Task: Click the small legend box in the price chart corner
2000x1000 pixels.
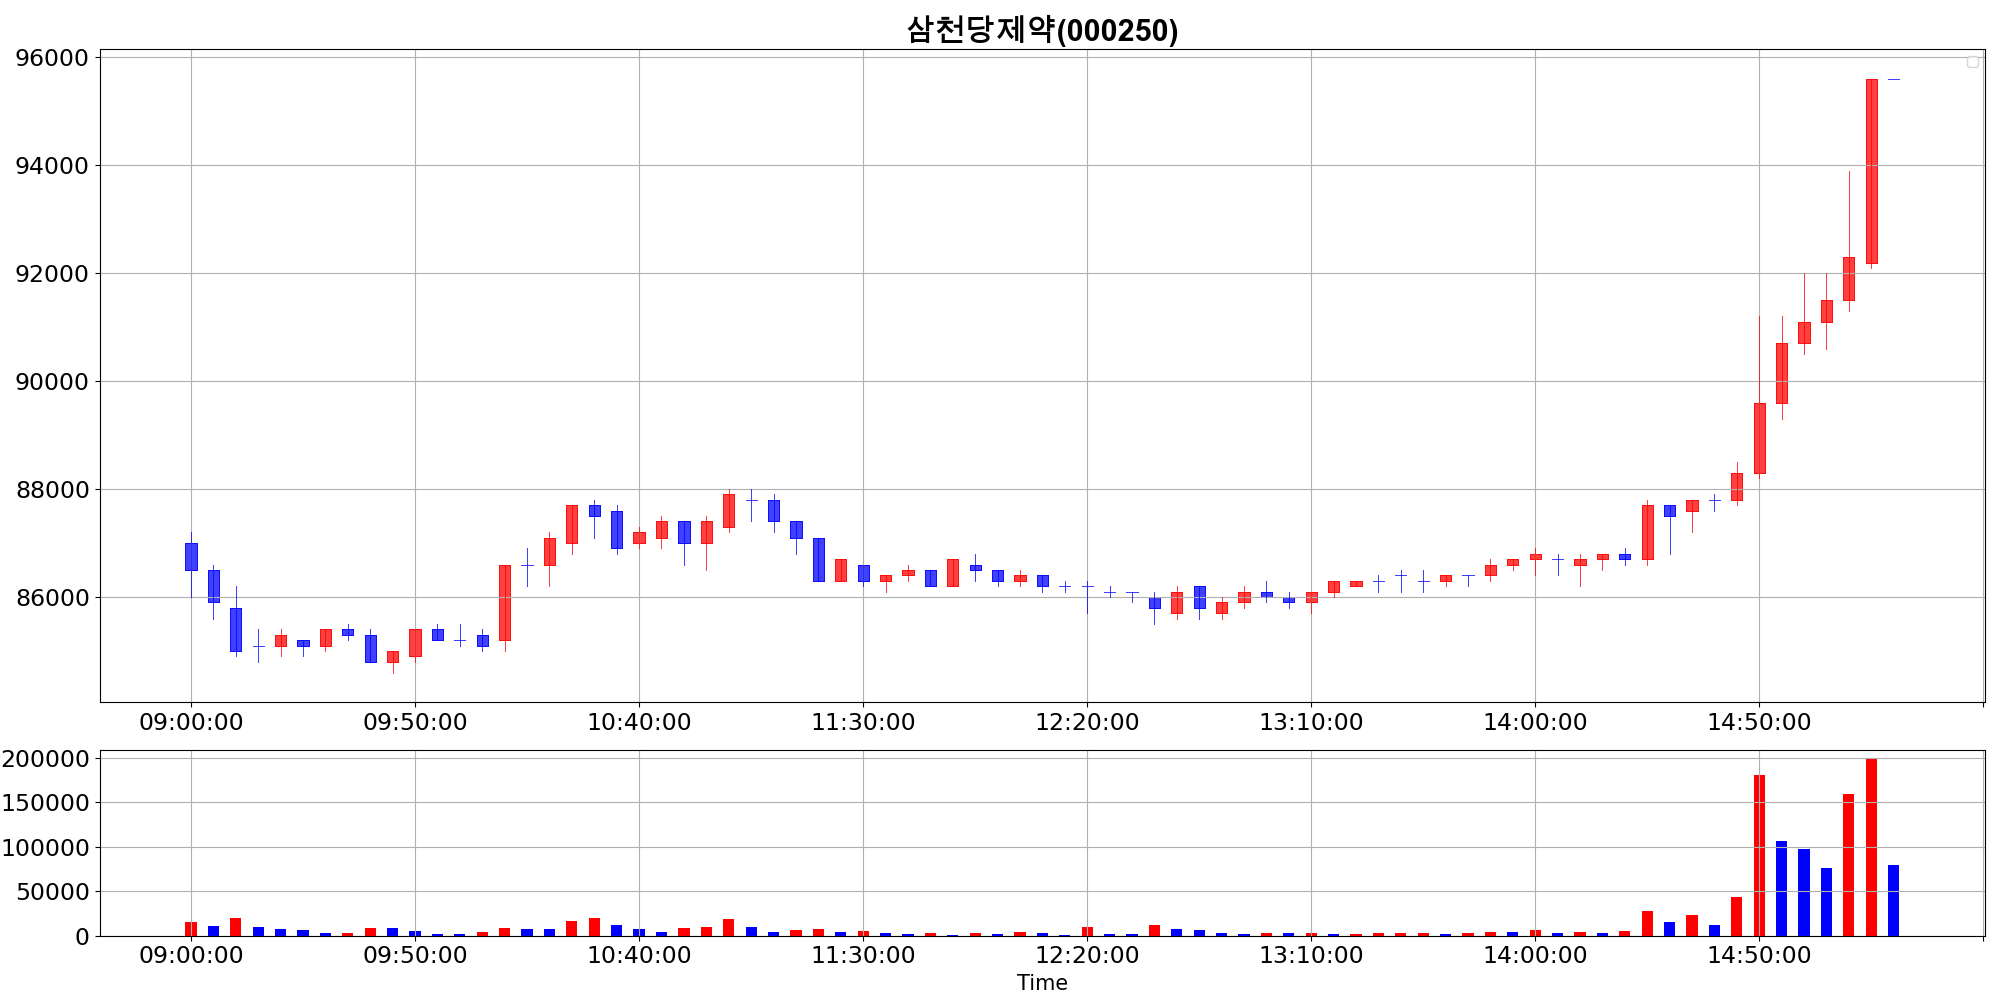Action: [1973, 62]
